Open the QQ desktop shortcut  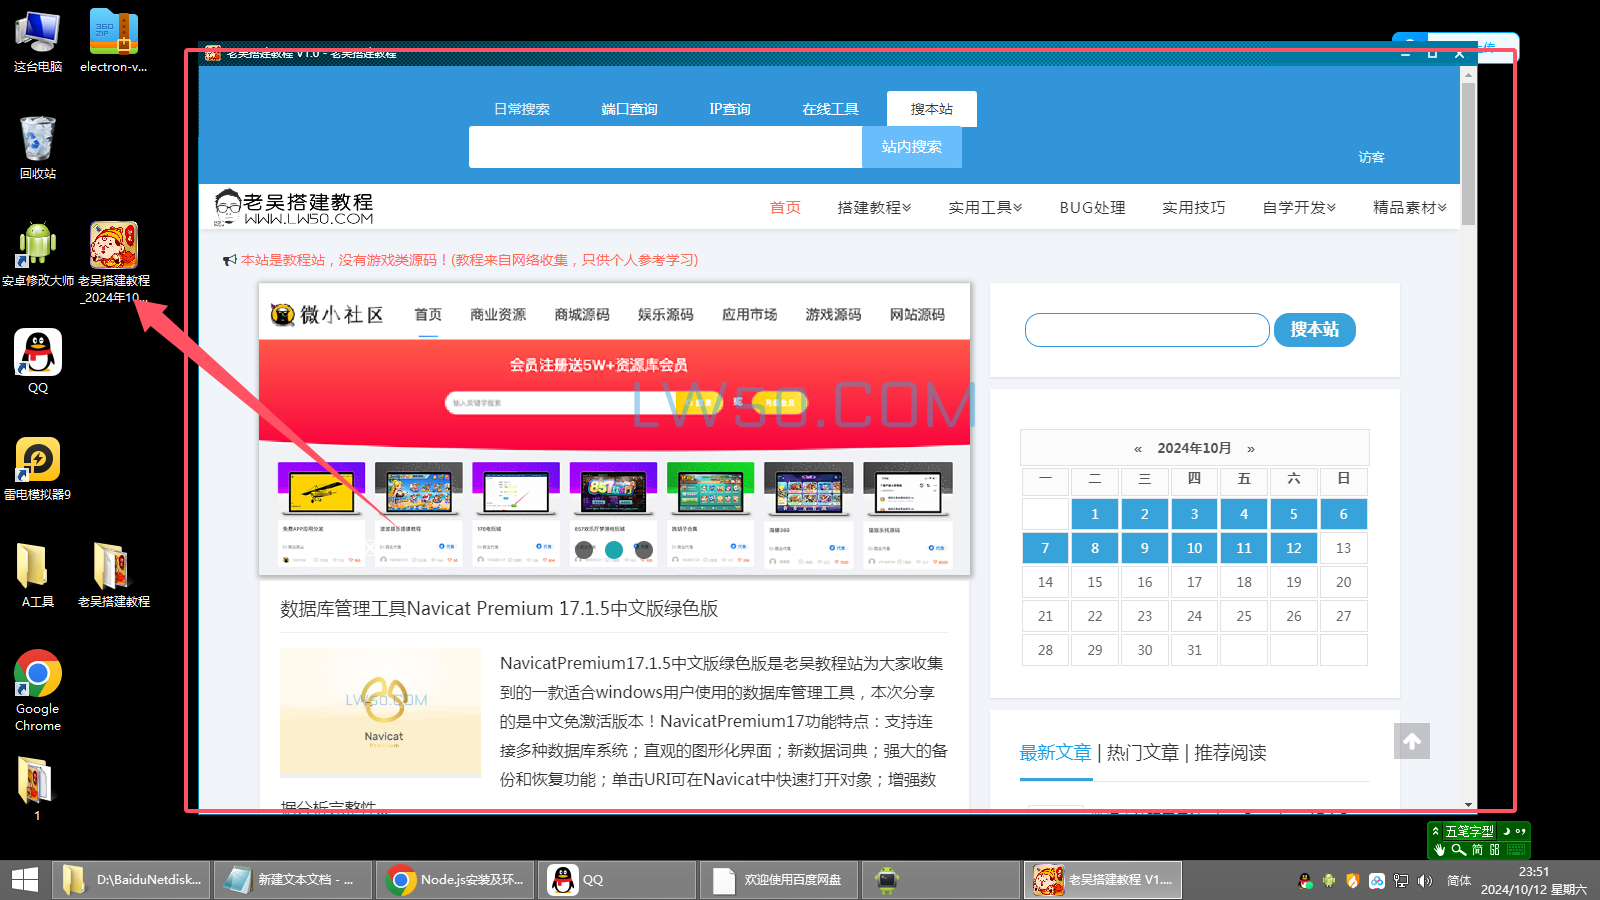coord(38,355)
